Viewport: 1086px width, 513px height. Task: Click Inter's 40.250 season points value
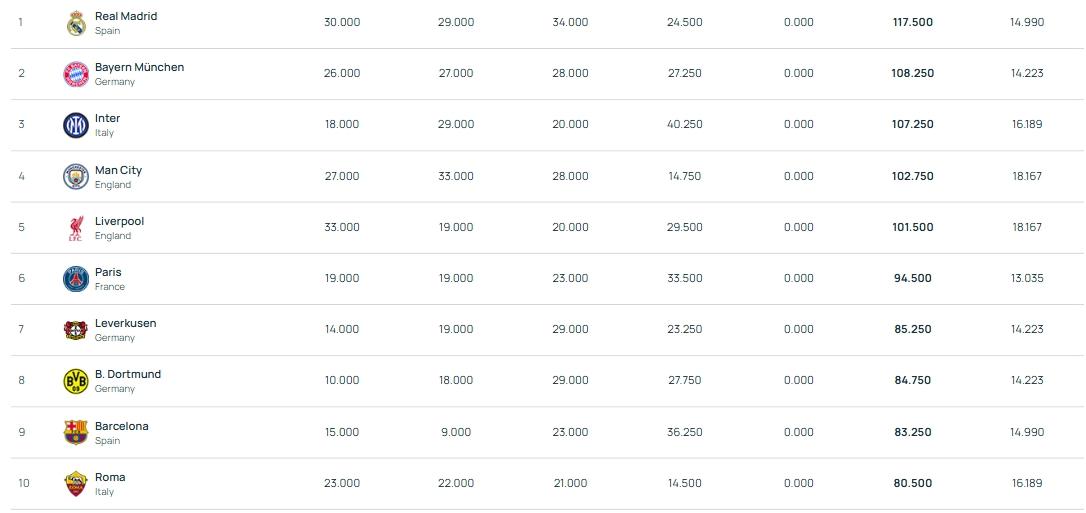pyautogui.click(x=684, y=125)
